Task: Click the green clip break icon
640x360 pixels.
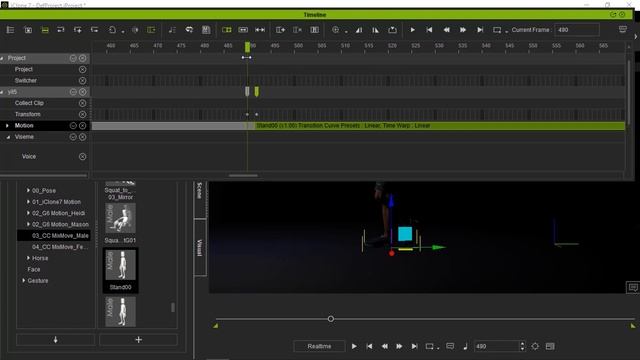Action: 227,30
